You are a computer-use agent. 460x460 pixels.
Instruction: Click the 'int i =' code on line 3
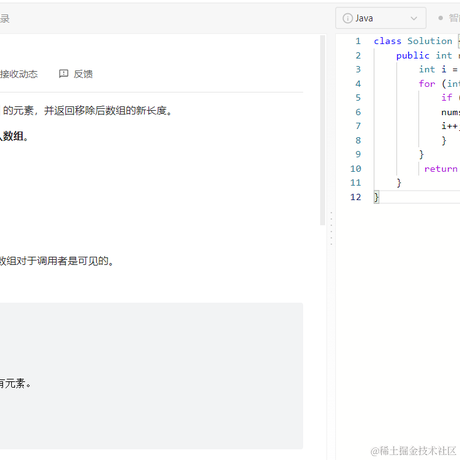point(438,69)
